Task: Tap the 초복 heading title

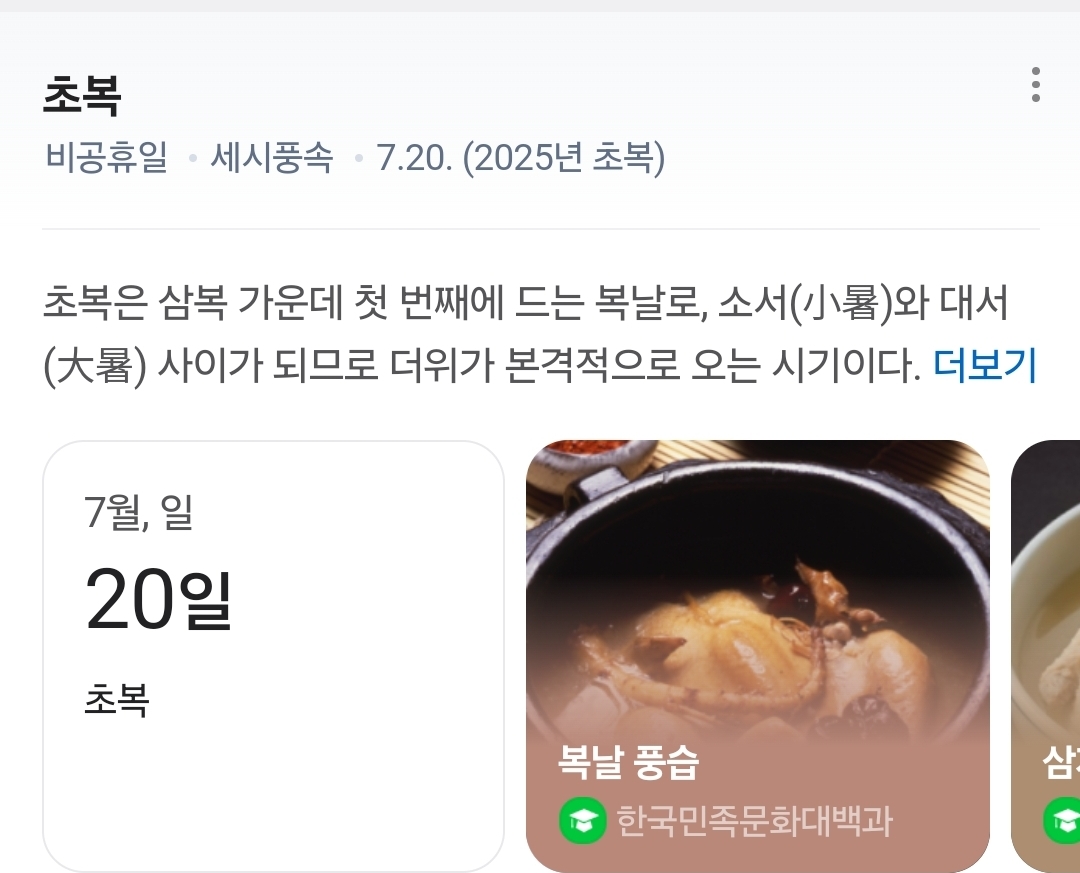Action: pos(82,95)
